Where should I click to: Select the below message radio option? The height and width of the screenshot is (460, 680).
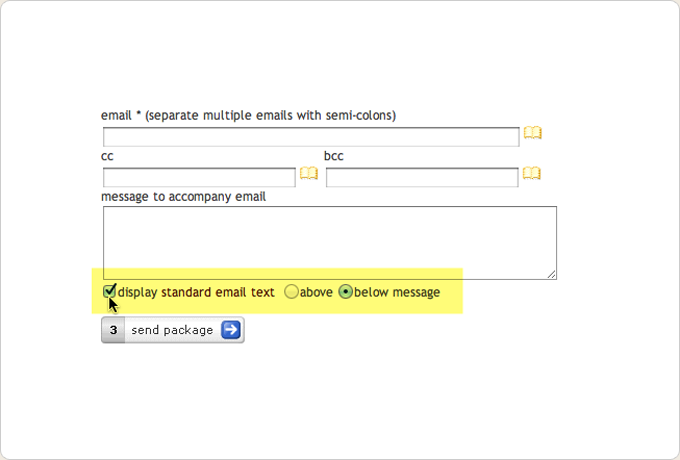345,292
